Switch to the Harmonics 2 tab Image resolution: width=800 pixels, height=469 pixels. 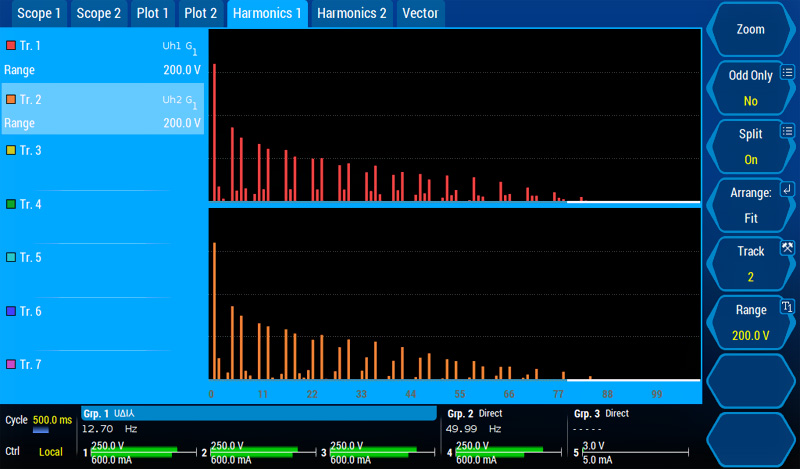pos(351,13)
